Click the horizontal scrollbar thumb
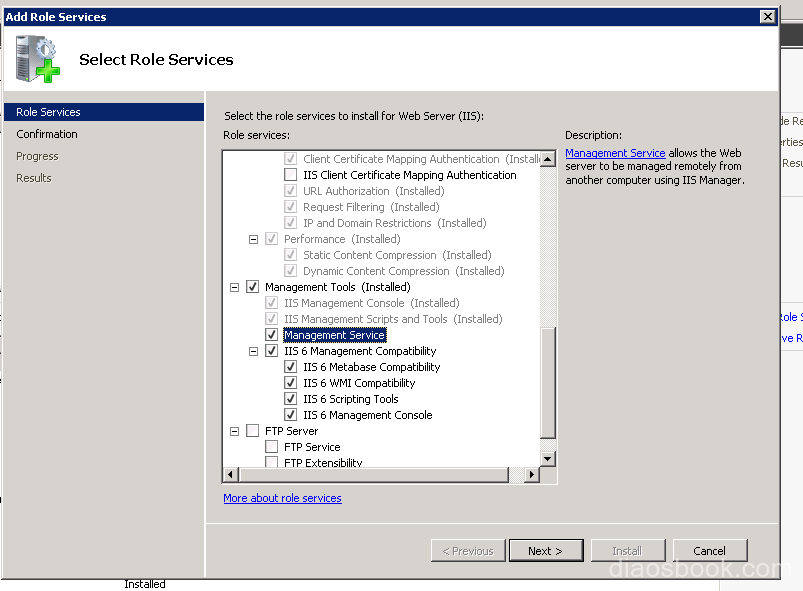Viewport: 803px width, 591px height. point(374,475)
